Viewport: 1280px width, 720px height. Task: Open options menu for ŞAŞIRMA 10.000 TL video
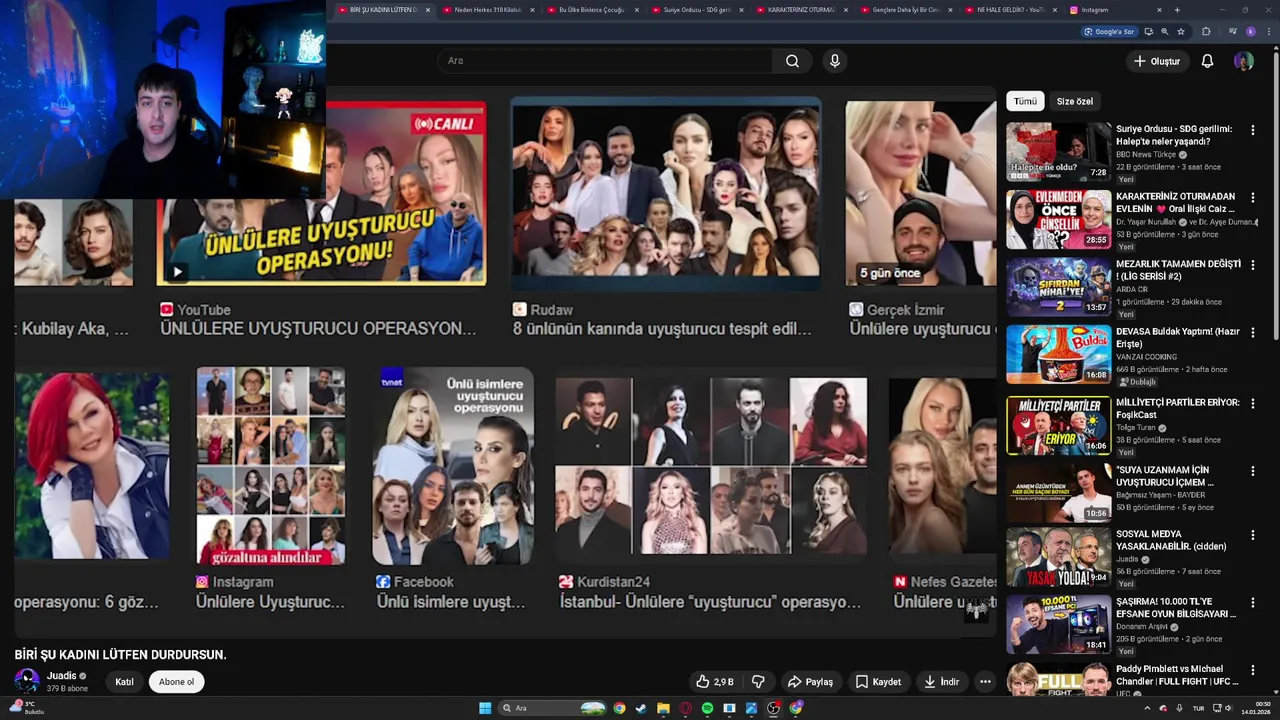[1252, 602]
